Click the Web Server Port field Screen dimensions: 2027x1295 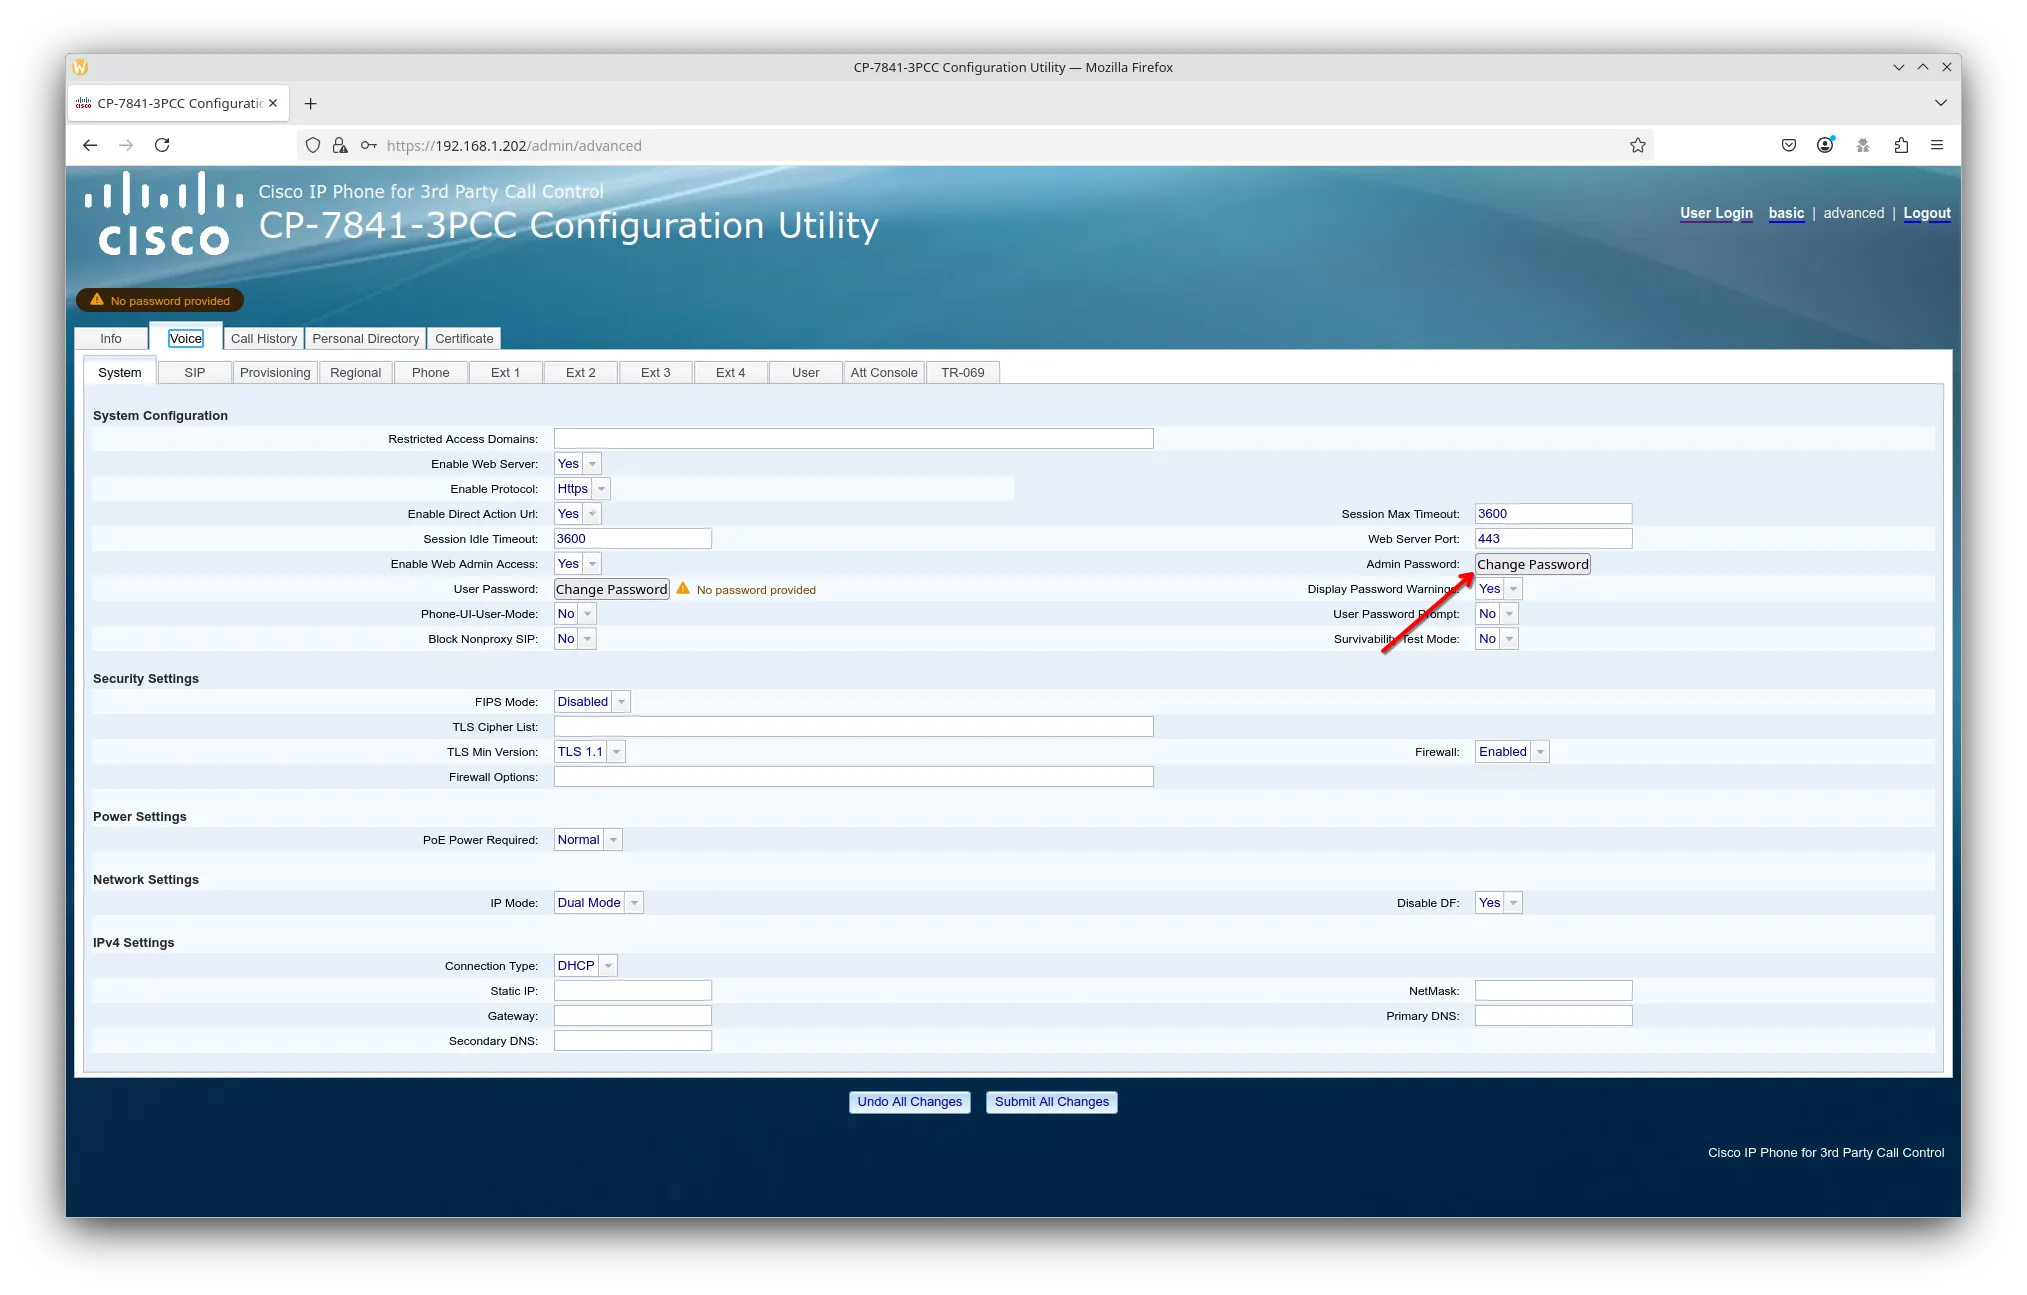(1553, 538)
